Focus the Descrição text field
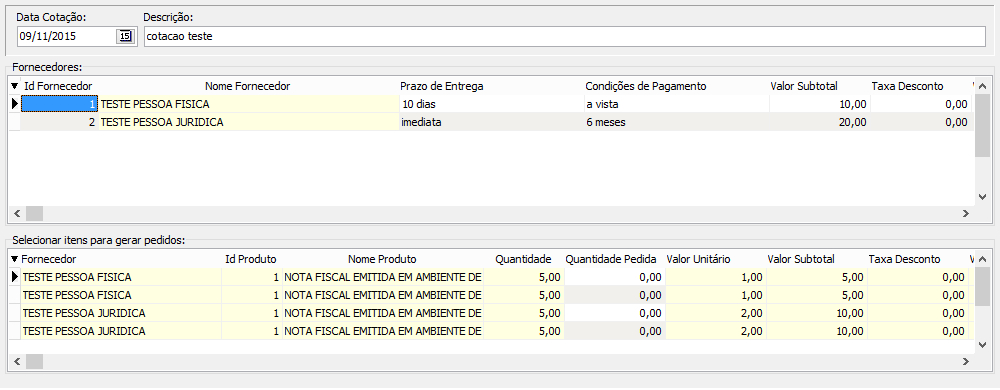The image size is (1000, 390). point(564,36)
